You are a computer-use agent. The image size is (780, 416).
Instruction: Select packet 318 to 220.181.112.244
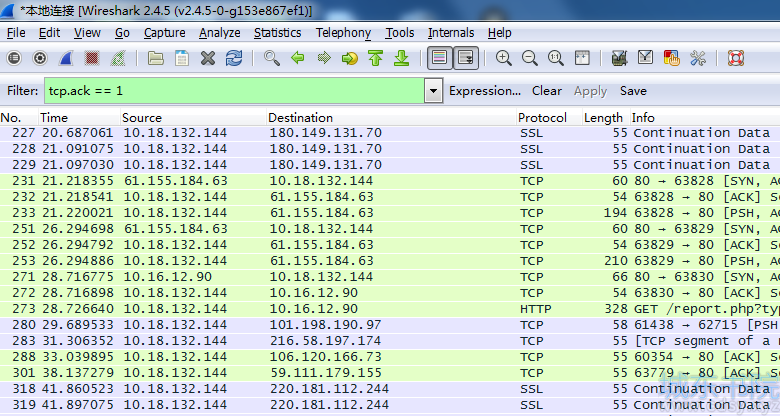tap(390, 389)
